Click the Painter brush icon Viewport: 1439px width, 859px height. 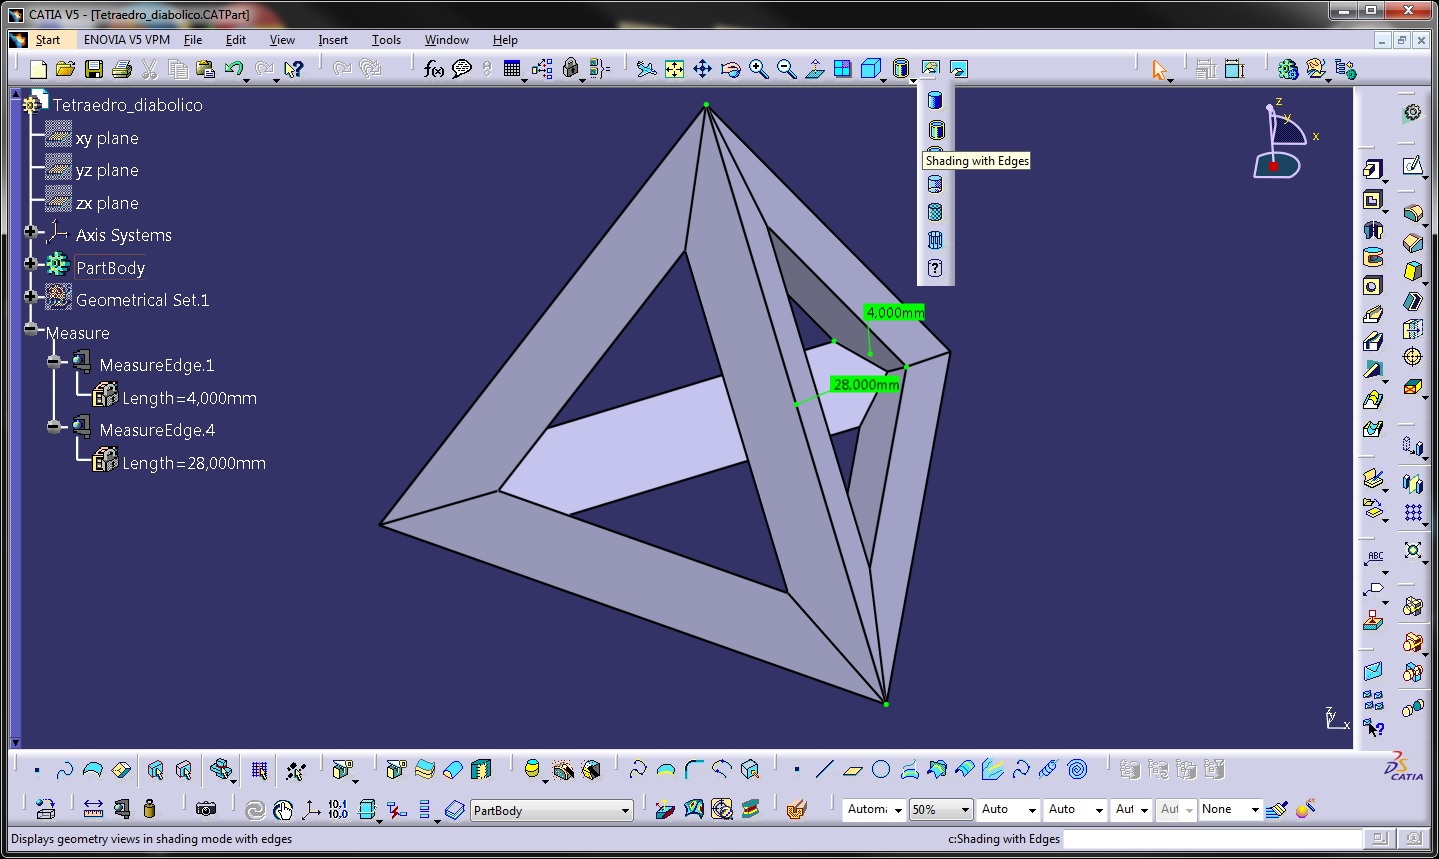click(x=1275, y=809)
